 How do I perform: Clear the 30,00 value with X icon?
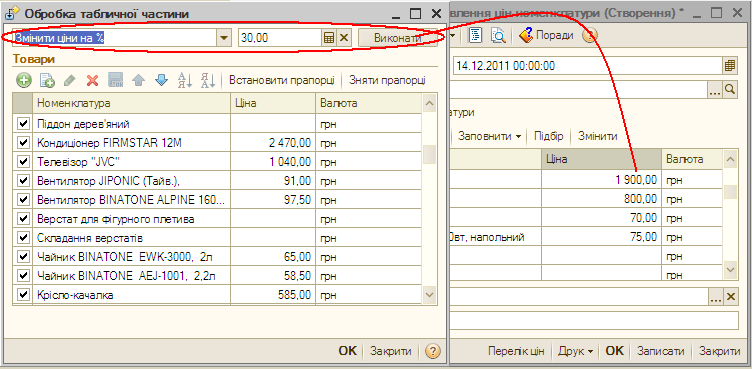343,38
